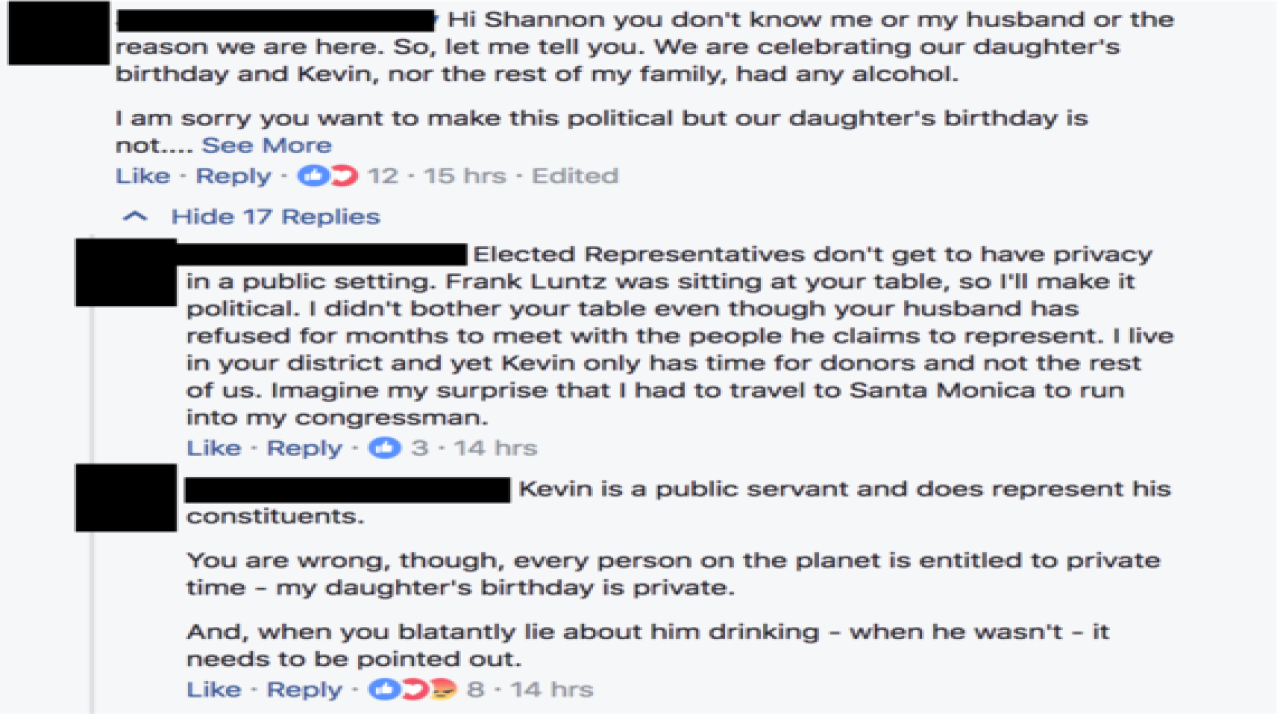Click the thumbs-up reaction icon on the first comment
Viewport: 1280px width, 720px height.
click(x=311, y=175)
